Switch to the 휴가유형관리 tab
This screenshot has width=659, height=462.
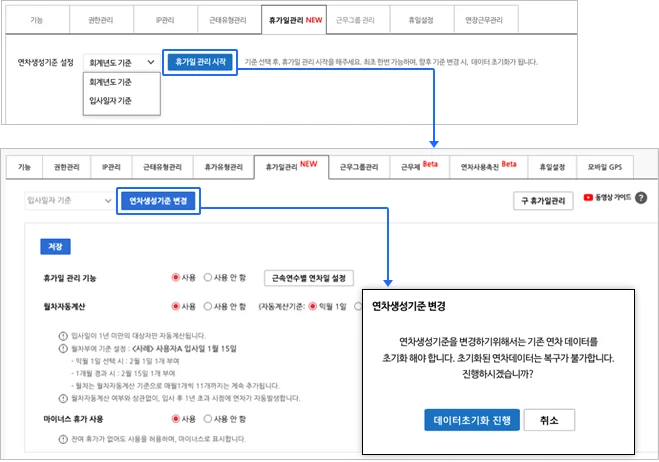point(216,165)
